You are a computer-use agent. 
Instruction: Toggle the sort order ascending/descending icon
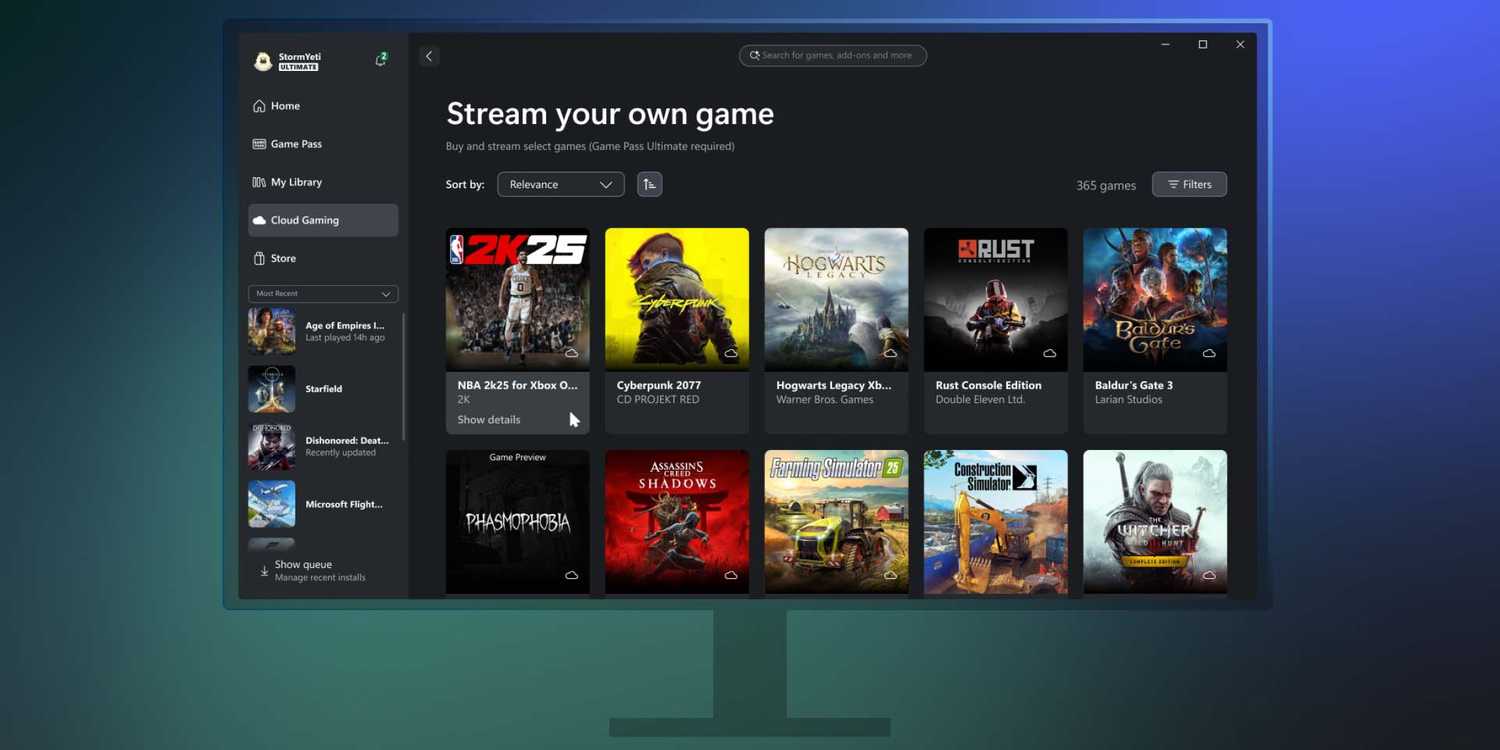tap(649, 184)
